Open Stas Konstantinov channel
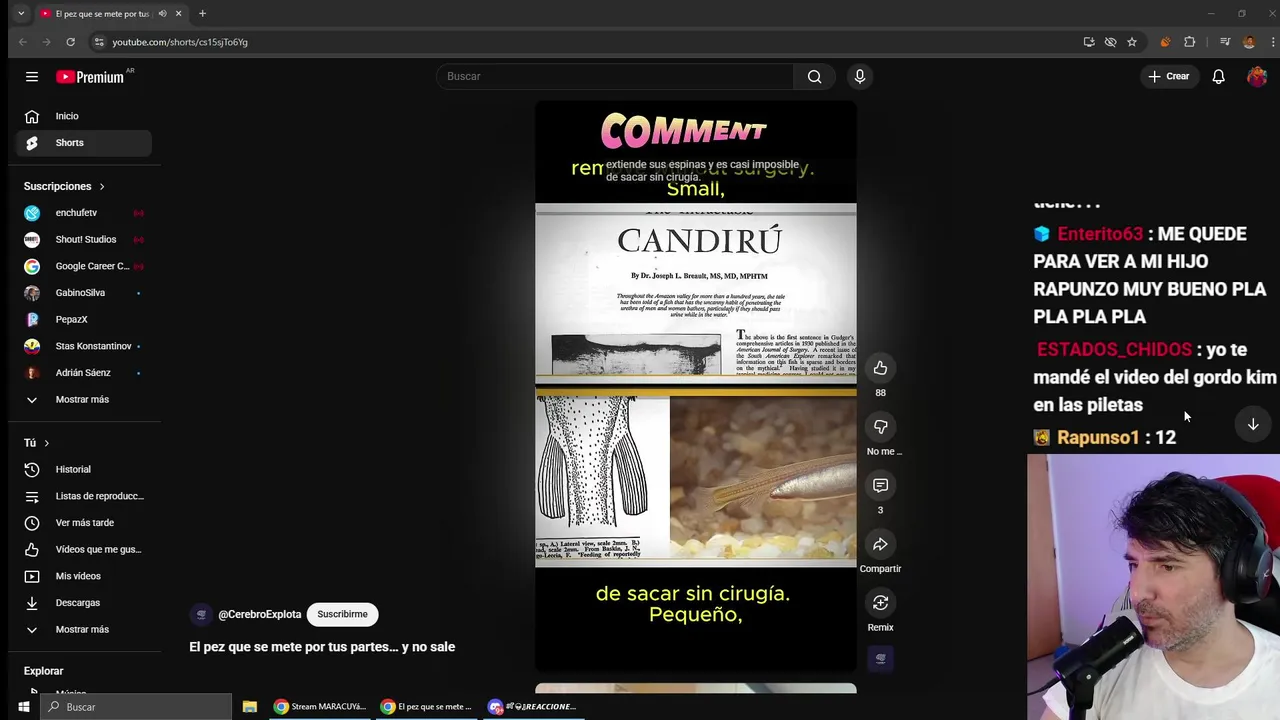The image size is (1280, 720). click(84, 346)
